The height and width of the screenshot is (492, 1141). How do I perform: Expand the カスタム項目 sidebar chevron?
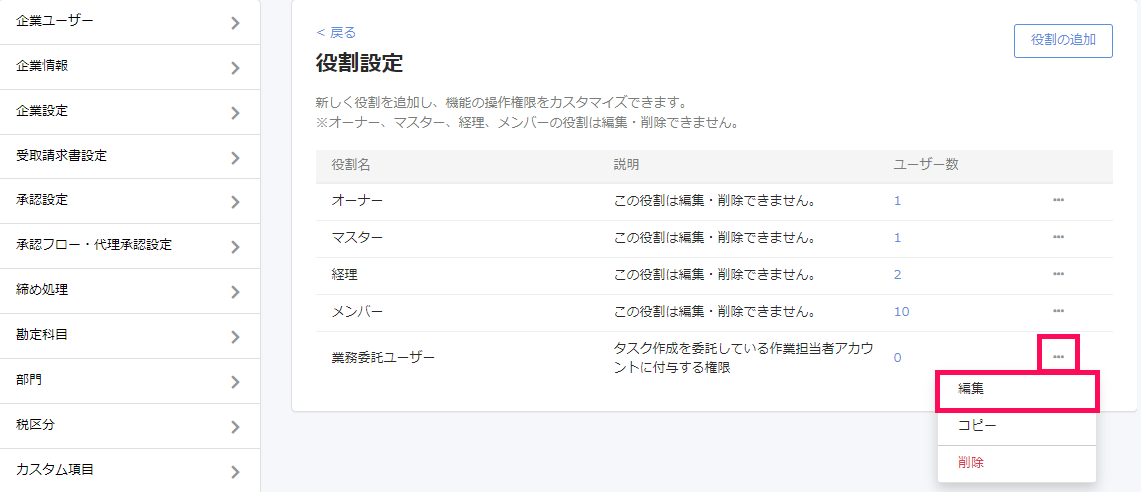pyautogui.click(x=234, y=472)
